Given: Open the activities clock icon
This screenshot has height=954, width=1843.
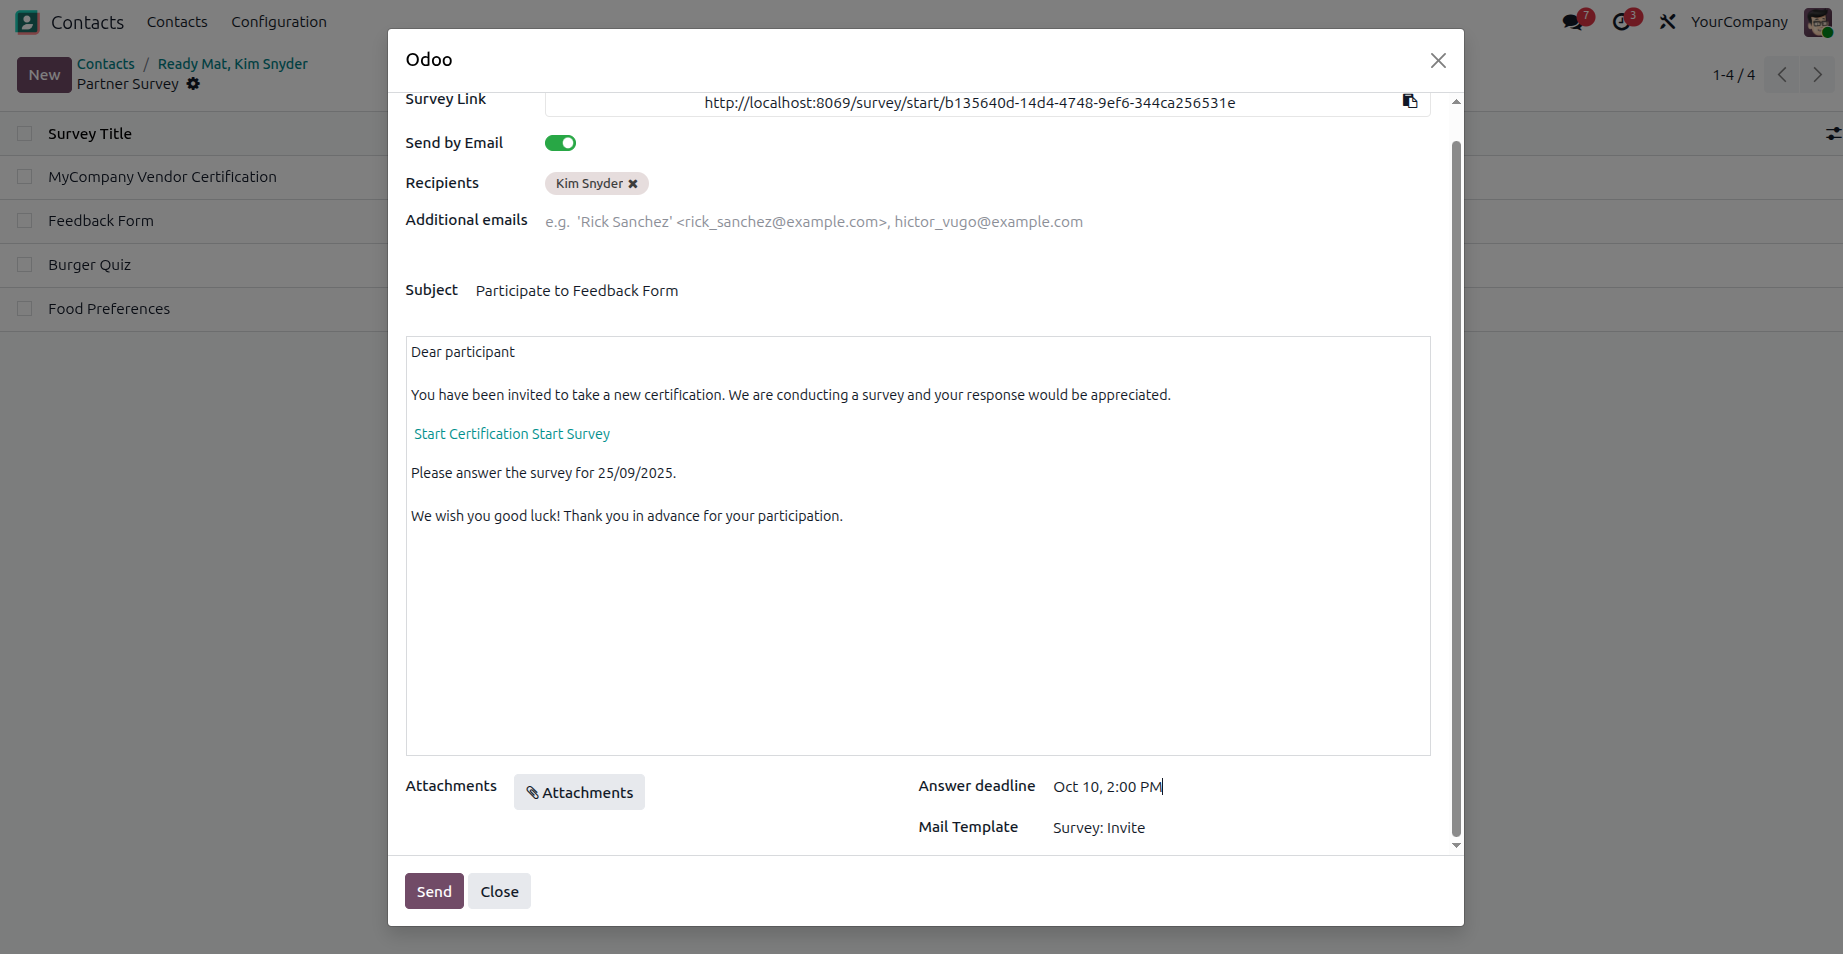Looking at the screenshot, I should pos(1621,22).
